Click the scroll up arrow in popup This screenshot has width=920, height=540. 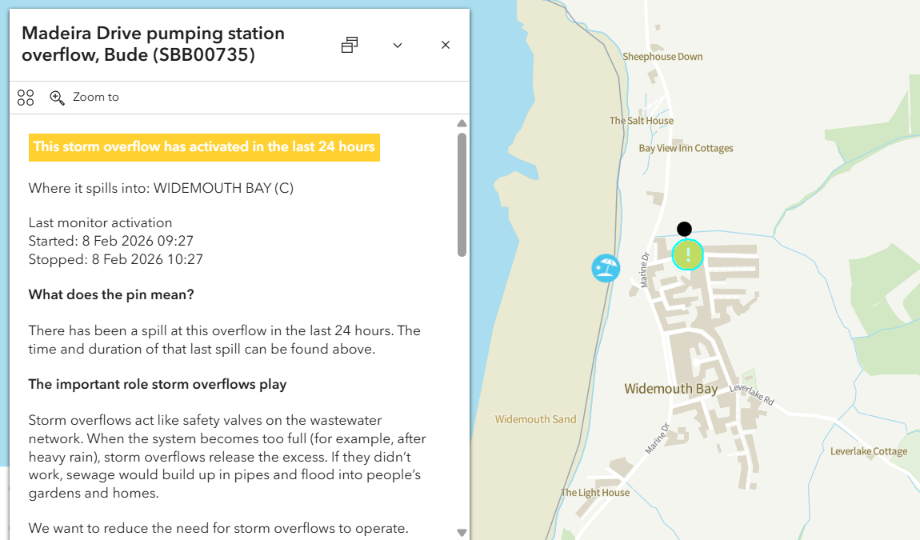[461, 123]
